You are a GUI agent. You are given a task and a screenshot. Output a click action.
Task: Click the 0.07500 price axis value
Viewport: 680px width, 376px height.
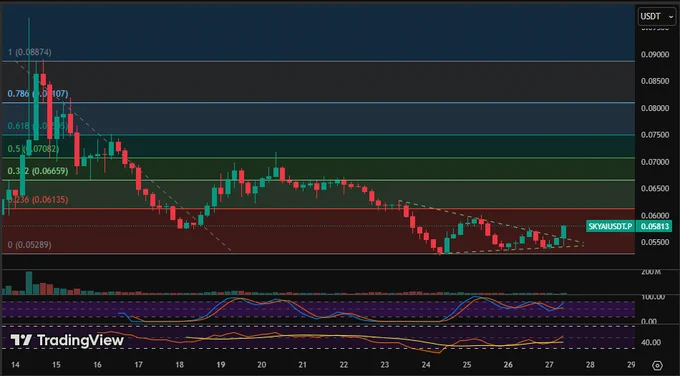pos(655,135)
